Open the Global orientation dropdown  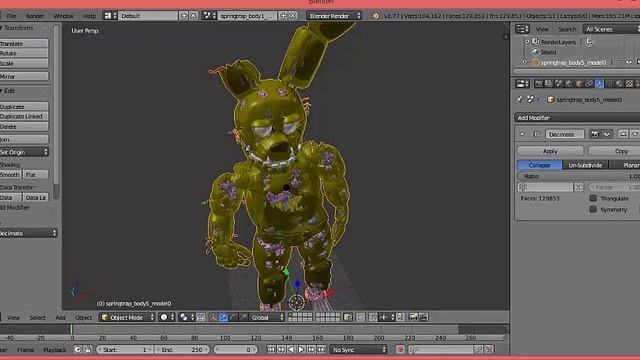[267, 317]
